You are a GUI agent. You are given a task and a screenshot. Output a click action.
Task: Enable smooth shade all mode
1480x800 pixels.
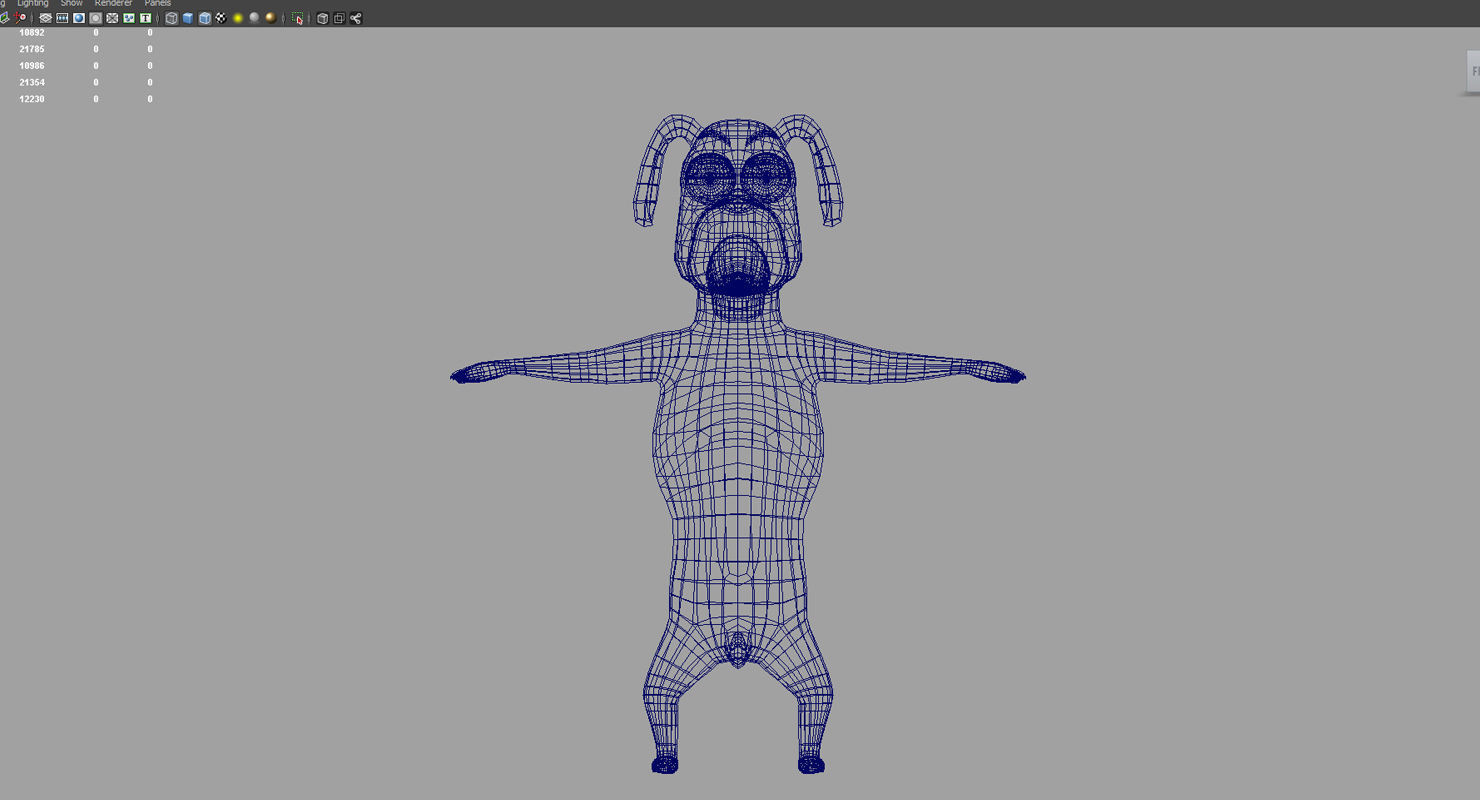coord(188,18)
